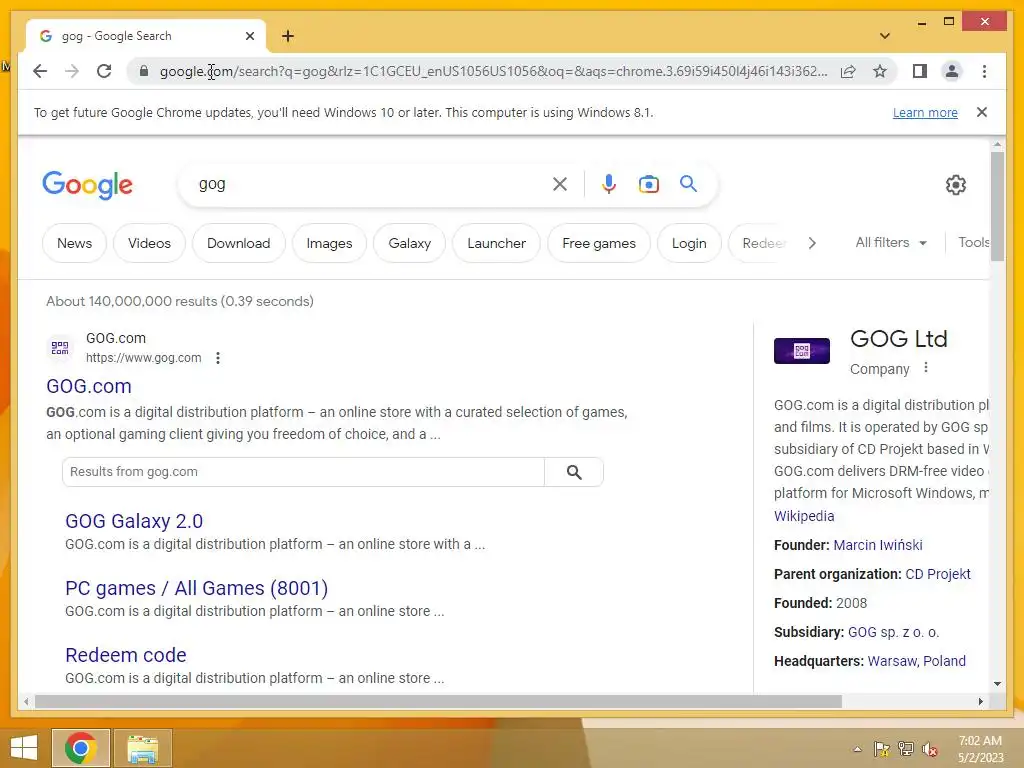Select the Download filter chip
1024x768 pixels.
tap(238, 243)
